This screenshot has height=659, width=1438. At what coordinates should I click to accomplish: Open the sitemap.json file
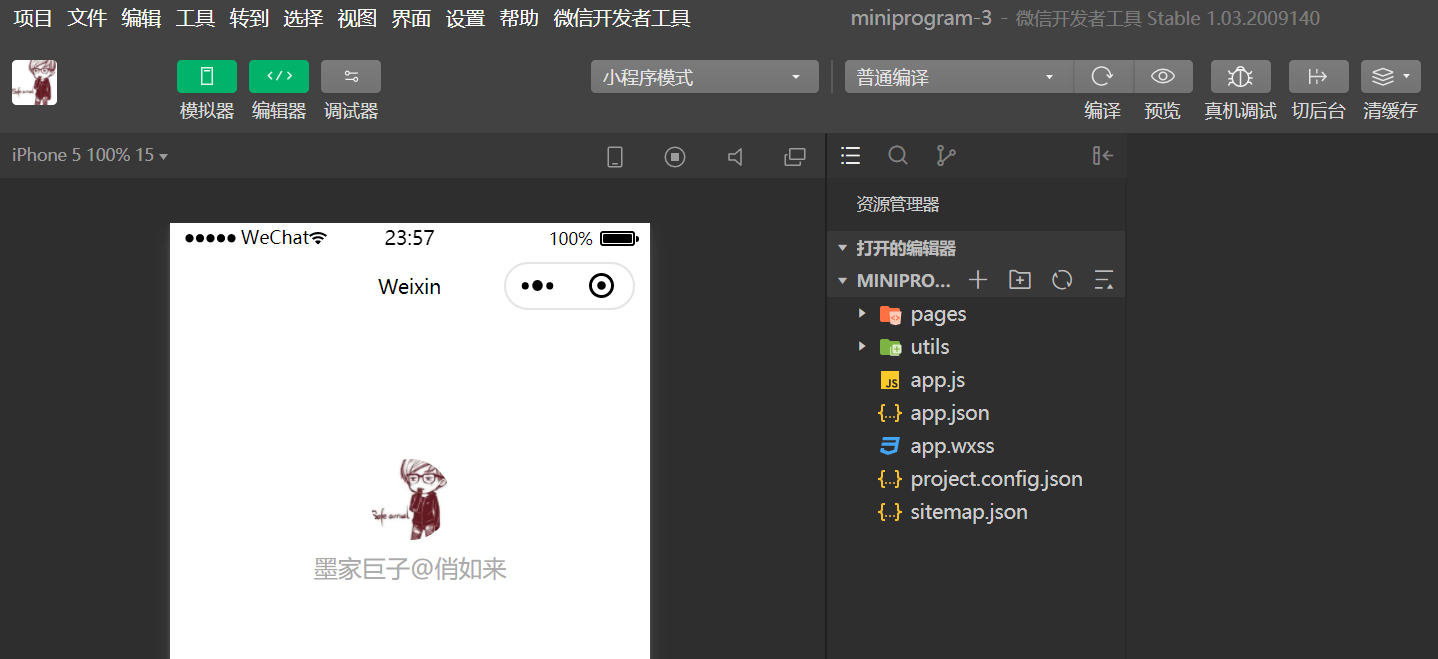tap(976, 512)
